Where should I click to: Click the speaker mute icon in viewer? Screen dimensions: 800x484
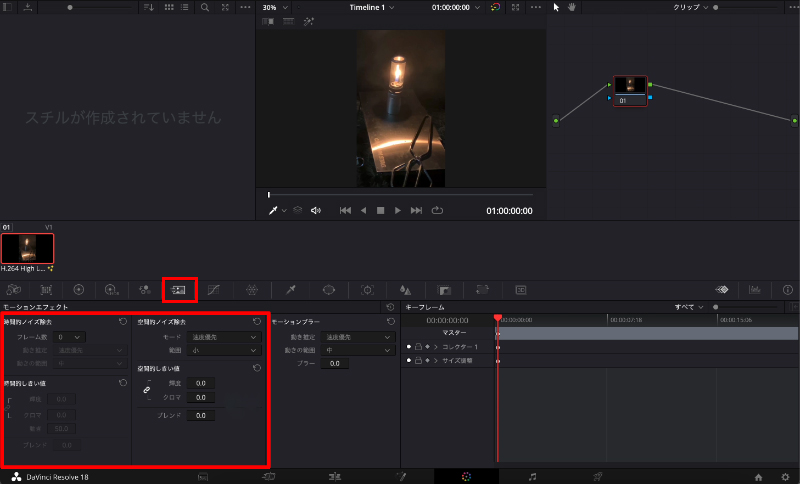click(x=316, y=210)
